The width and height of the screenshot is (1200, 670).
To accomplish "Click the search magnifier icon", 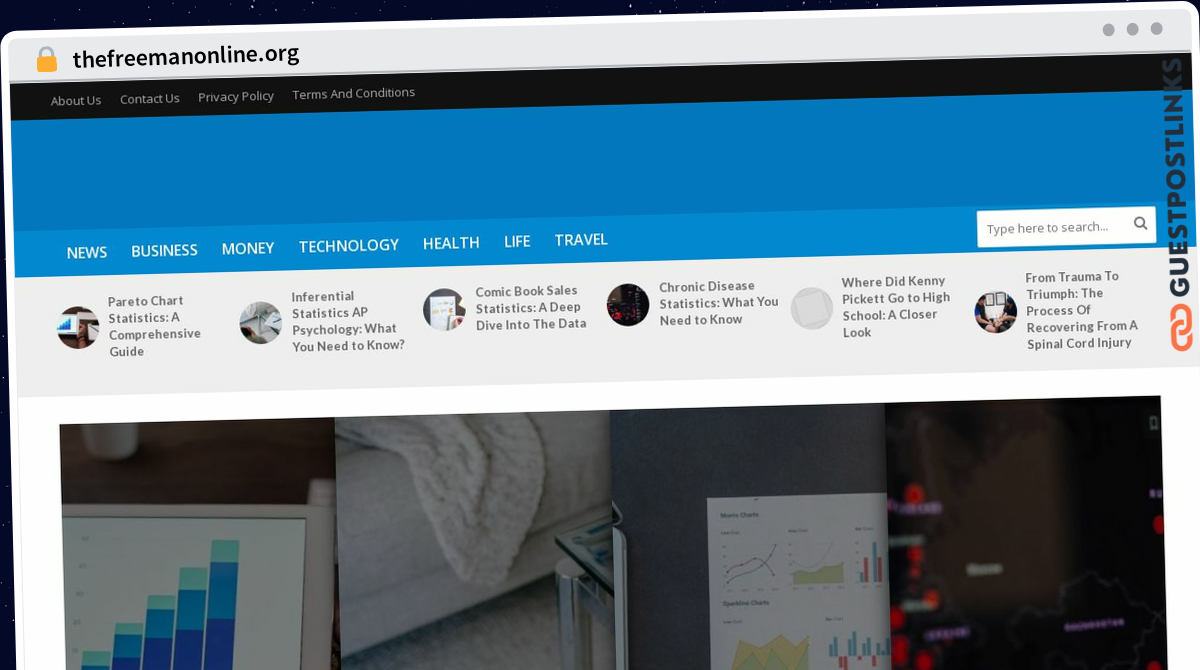I will 1140,224.
